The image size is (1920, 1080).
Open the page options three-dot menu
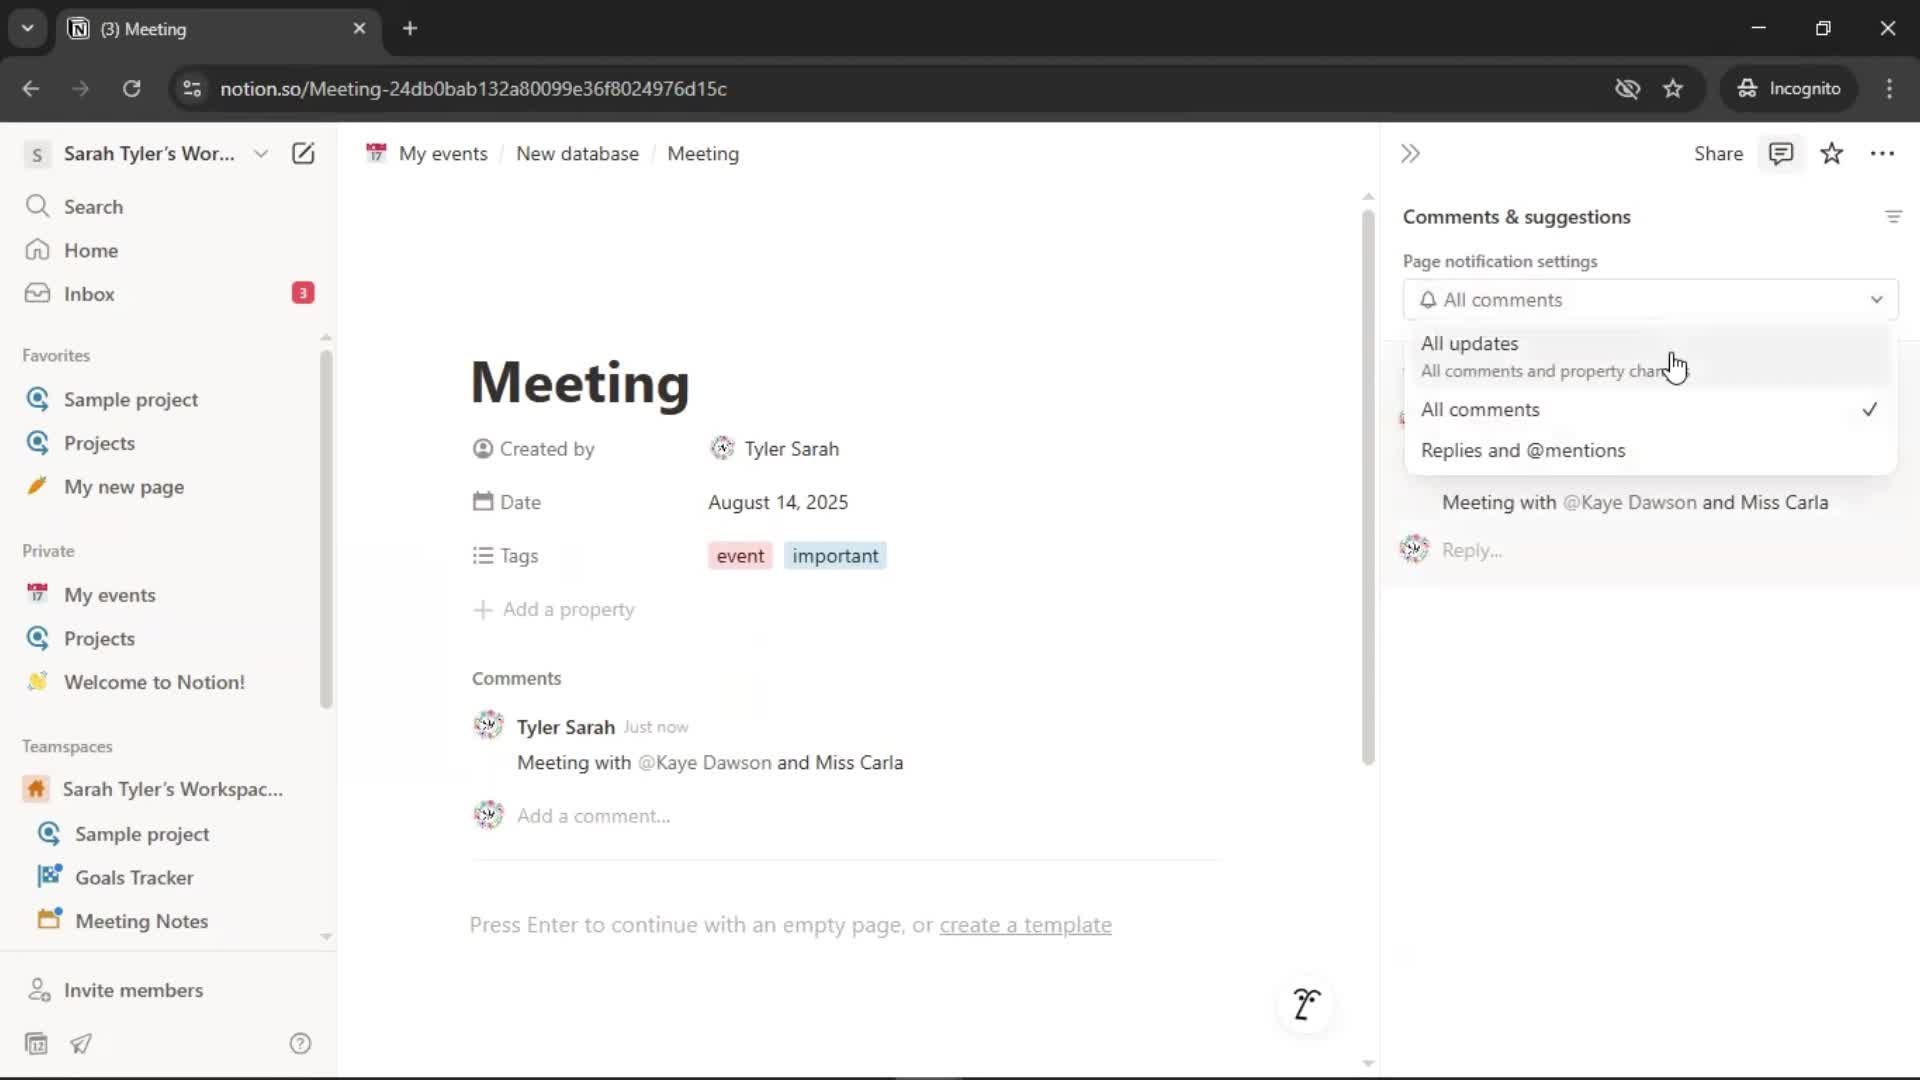click(x=1882, y=153)
